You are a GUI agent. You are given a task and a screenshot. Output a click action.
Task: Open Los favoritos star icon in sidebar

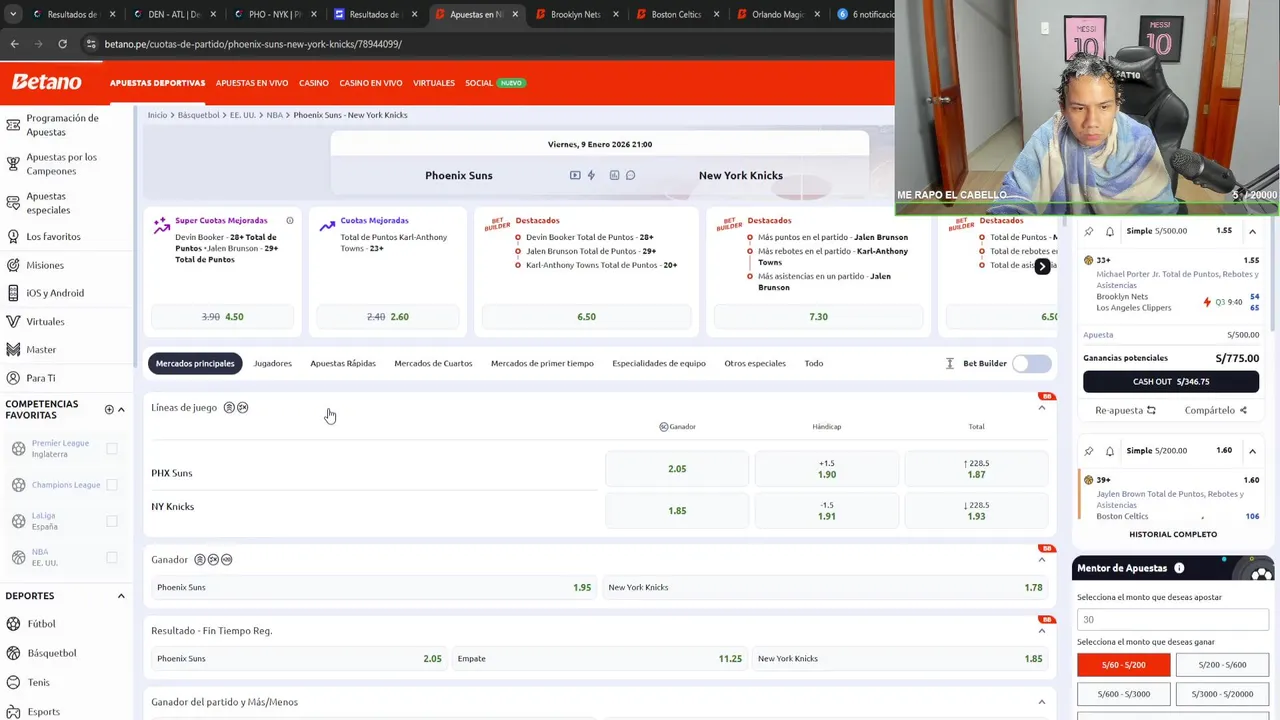(x=13, y=237)
